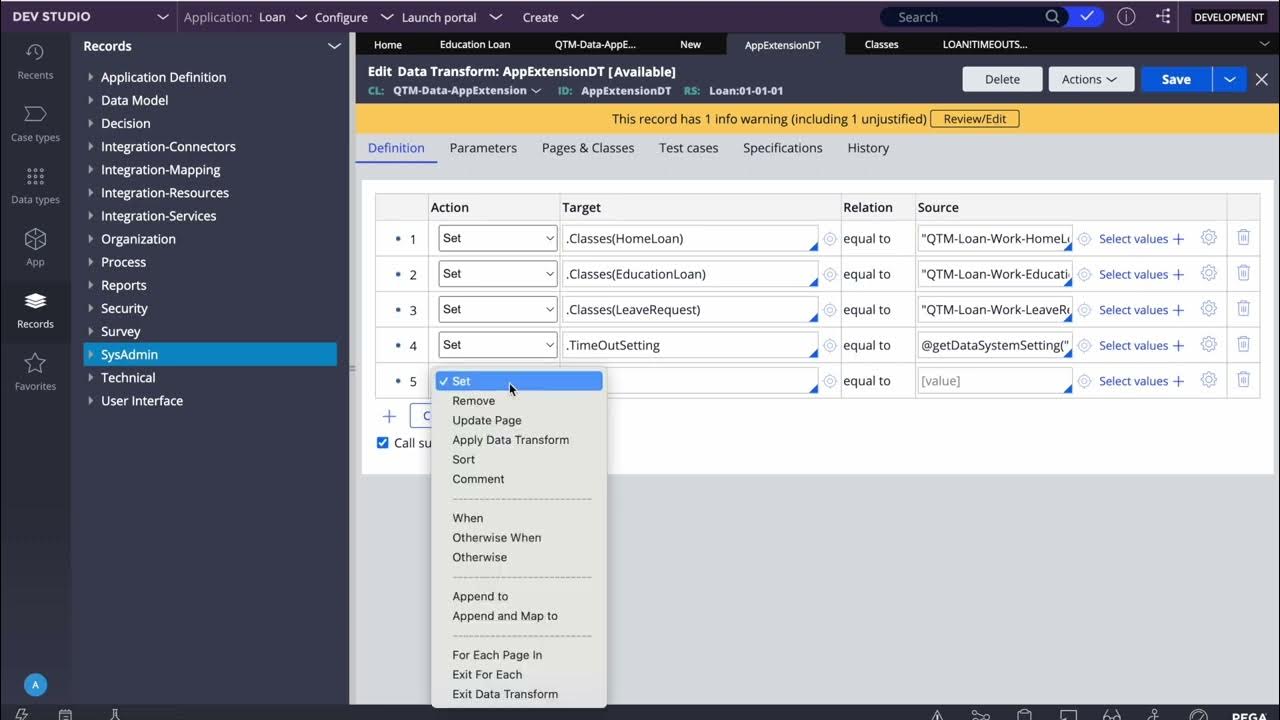Open the Dev Studio switcher dropdown
This screenshot has height=720, width=1280.
coord(163,17)
